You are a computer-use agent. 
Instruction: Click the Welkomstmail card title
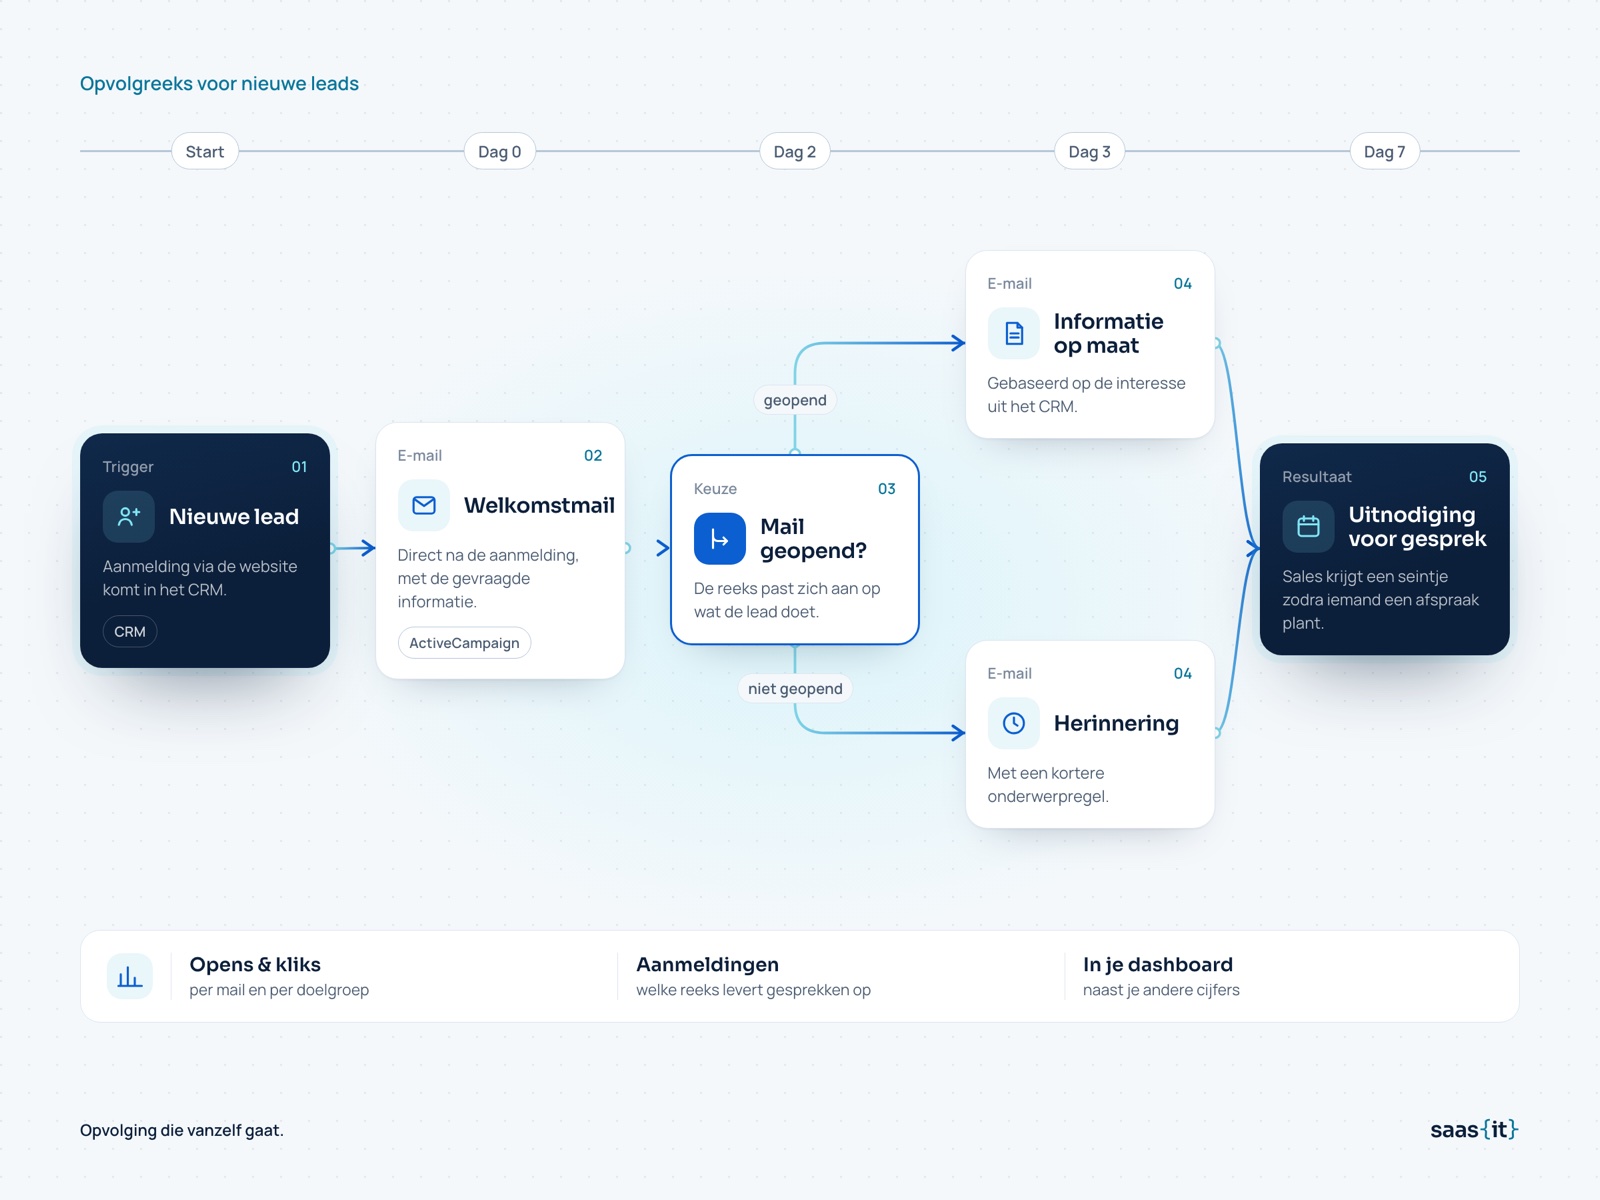[539, 505]
